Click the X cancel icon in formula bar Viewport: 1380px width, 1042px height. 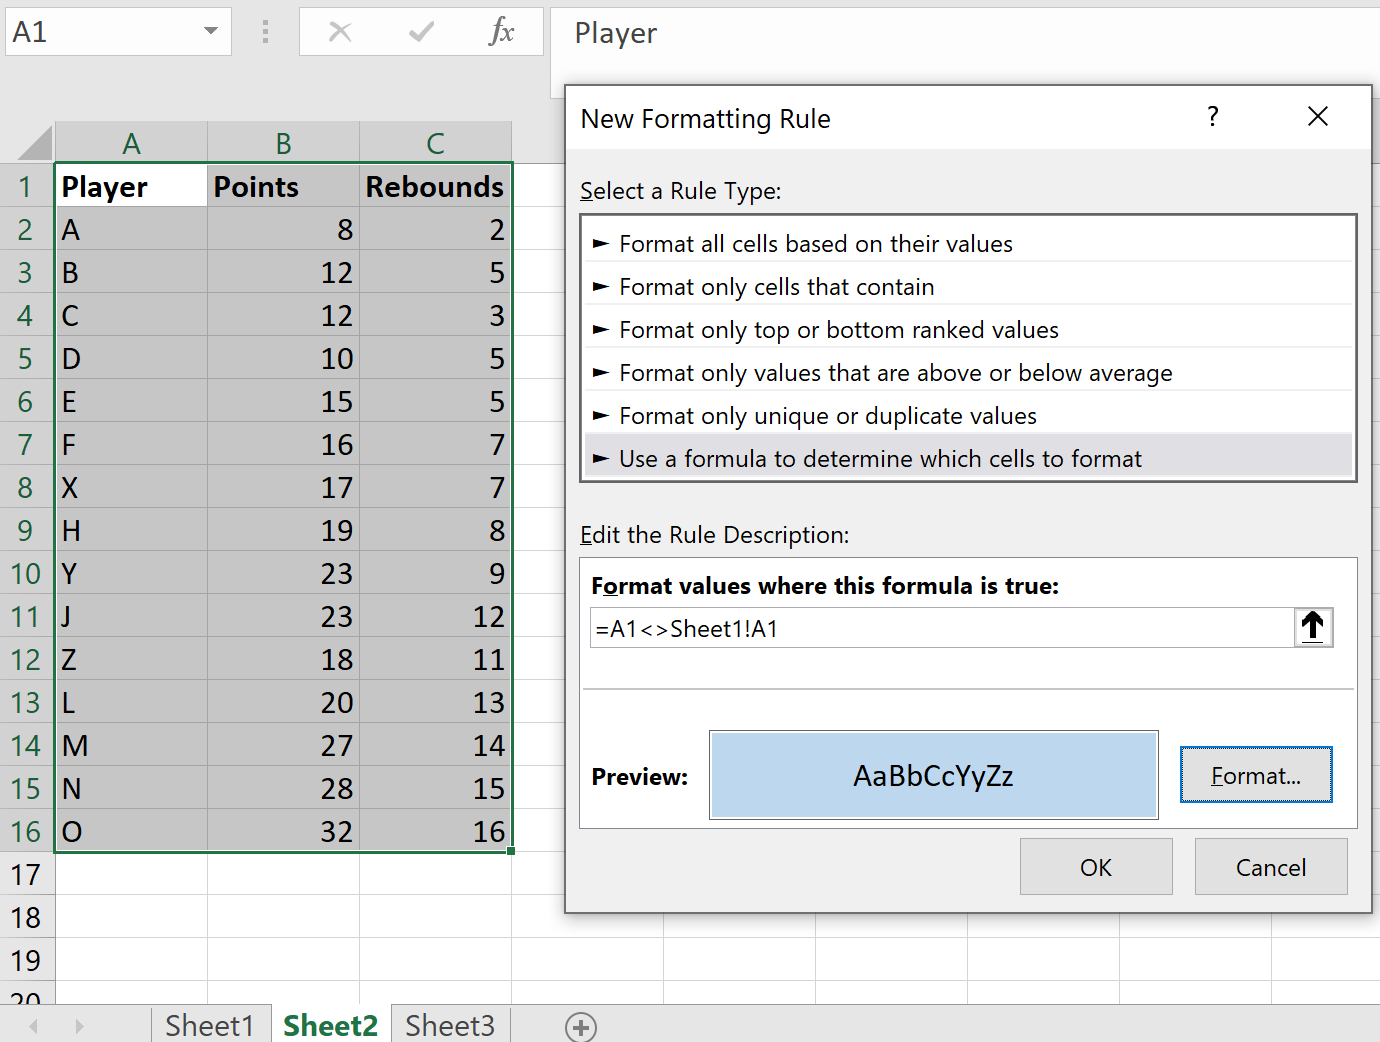(x=341, y=31)
